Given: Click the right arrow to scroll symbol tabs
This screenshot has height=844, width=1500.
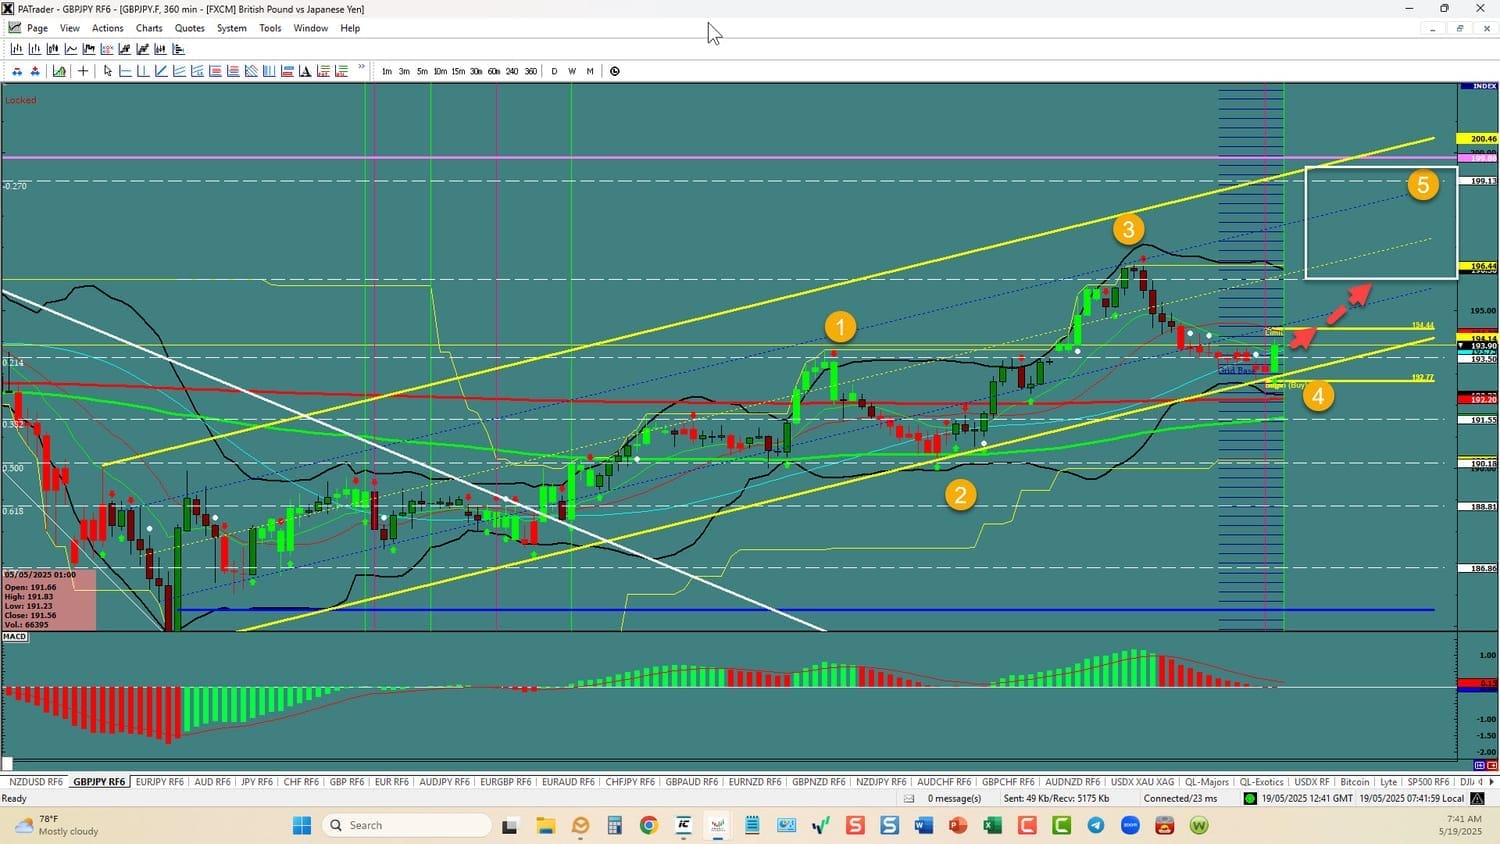Looking at the screenshot, I should tap(1490, 782).
